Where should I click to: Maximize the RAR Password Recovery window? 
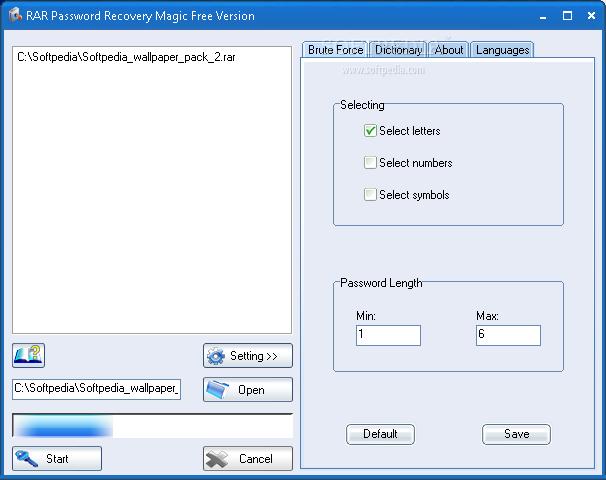tap(567, 16)
